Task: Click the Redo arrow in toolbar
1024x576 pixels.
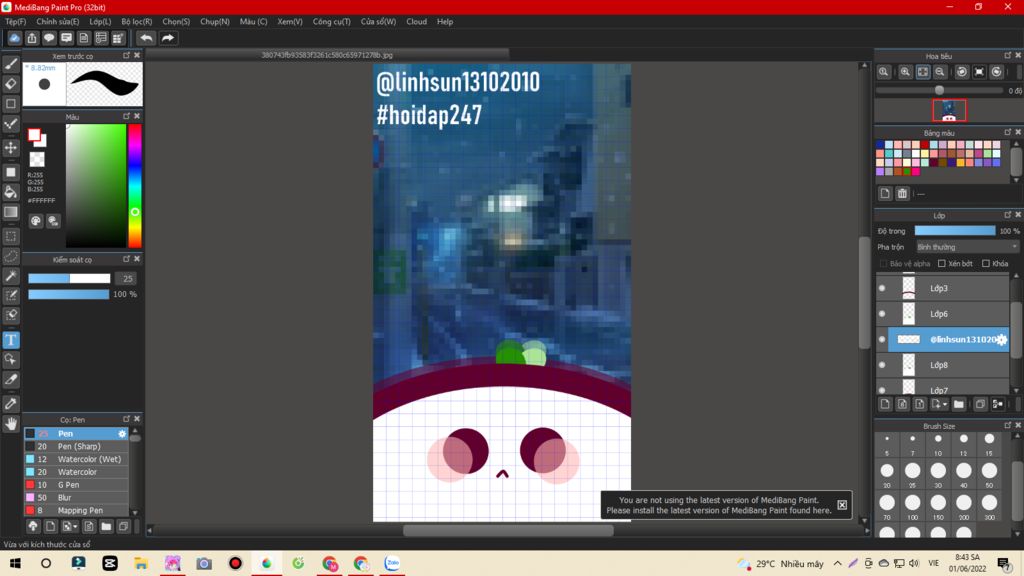Action: 168,38
